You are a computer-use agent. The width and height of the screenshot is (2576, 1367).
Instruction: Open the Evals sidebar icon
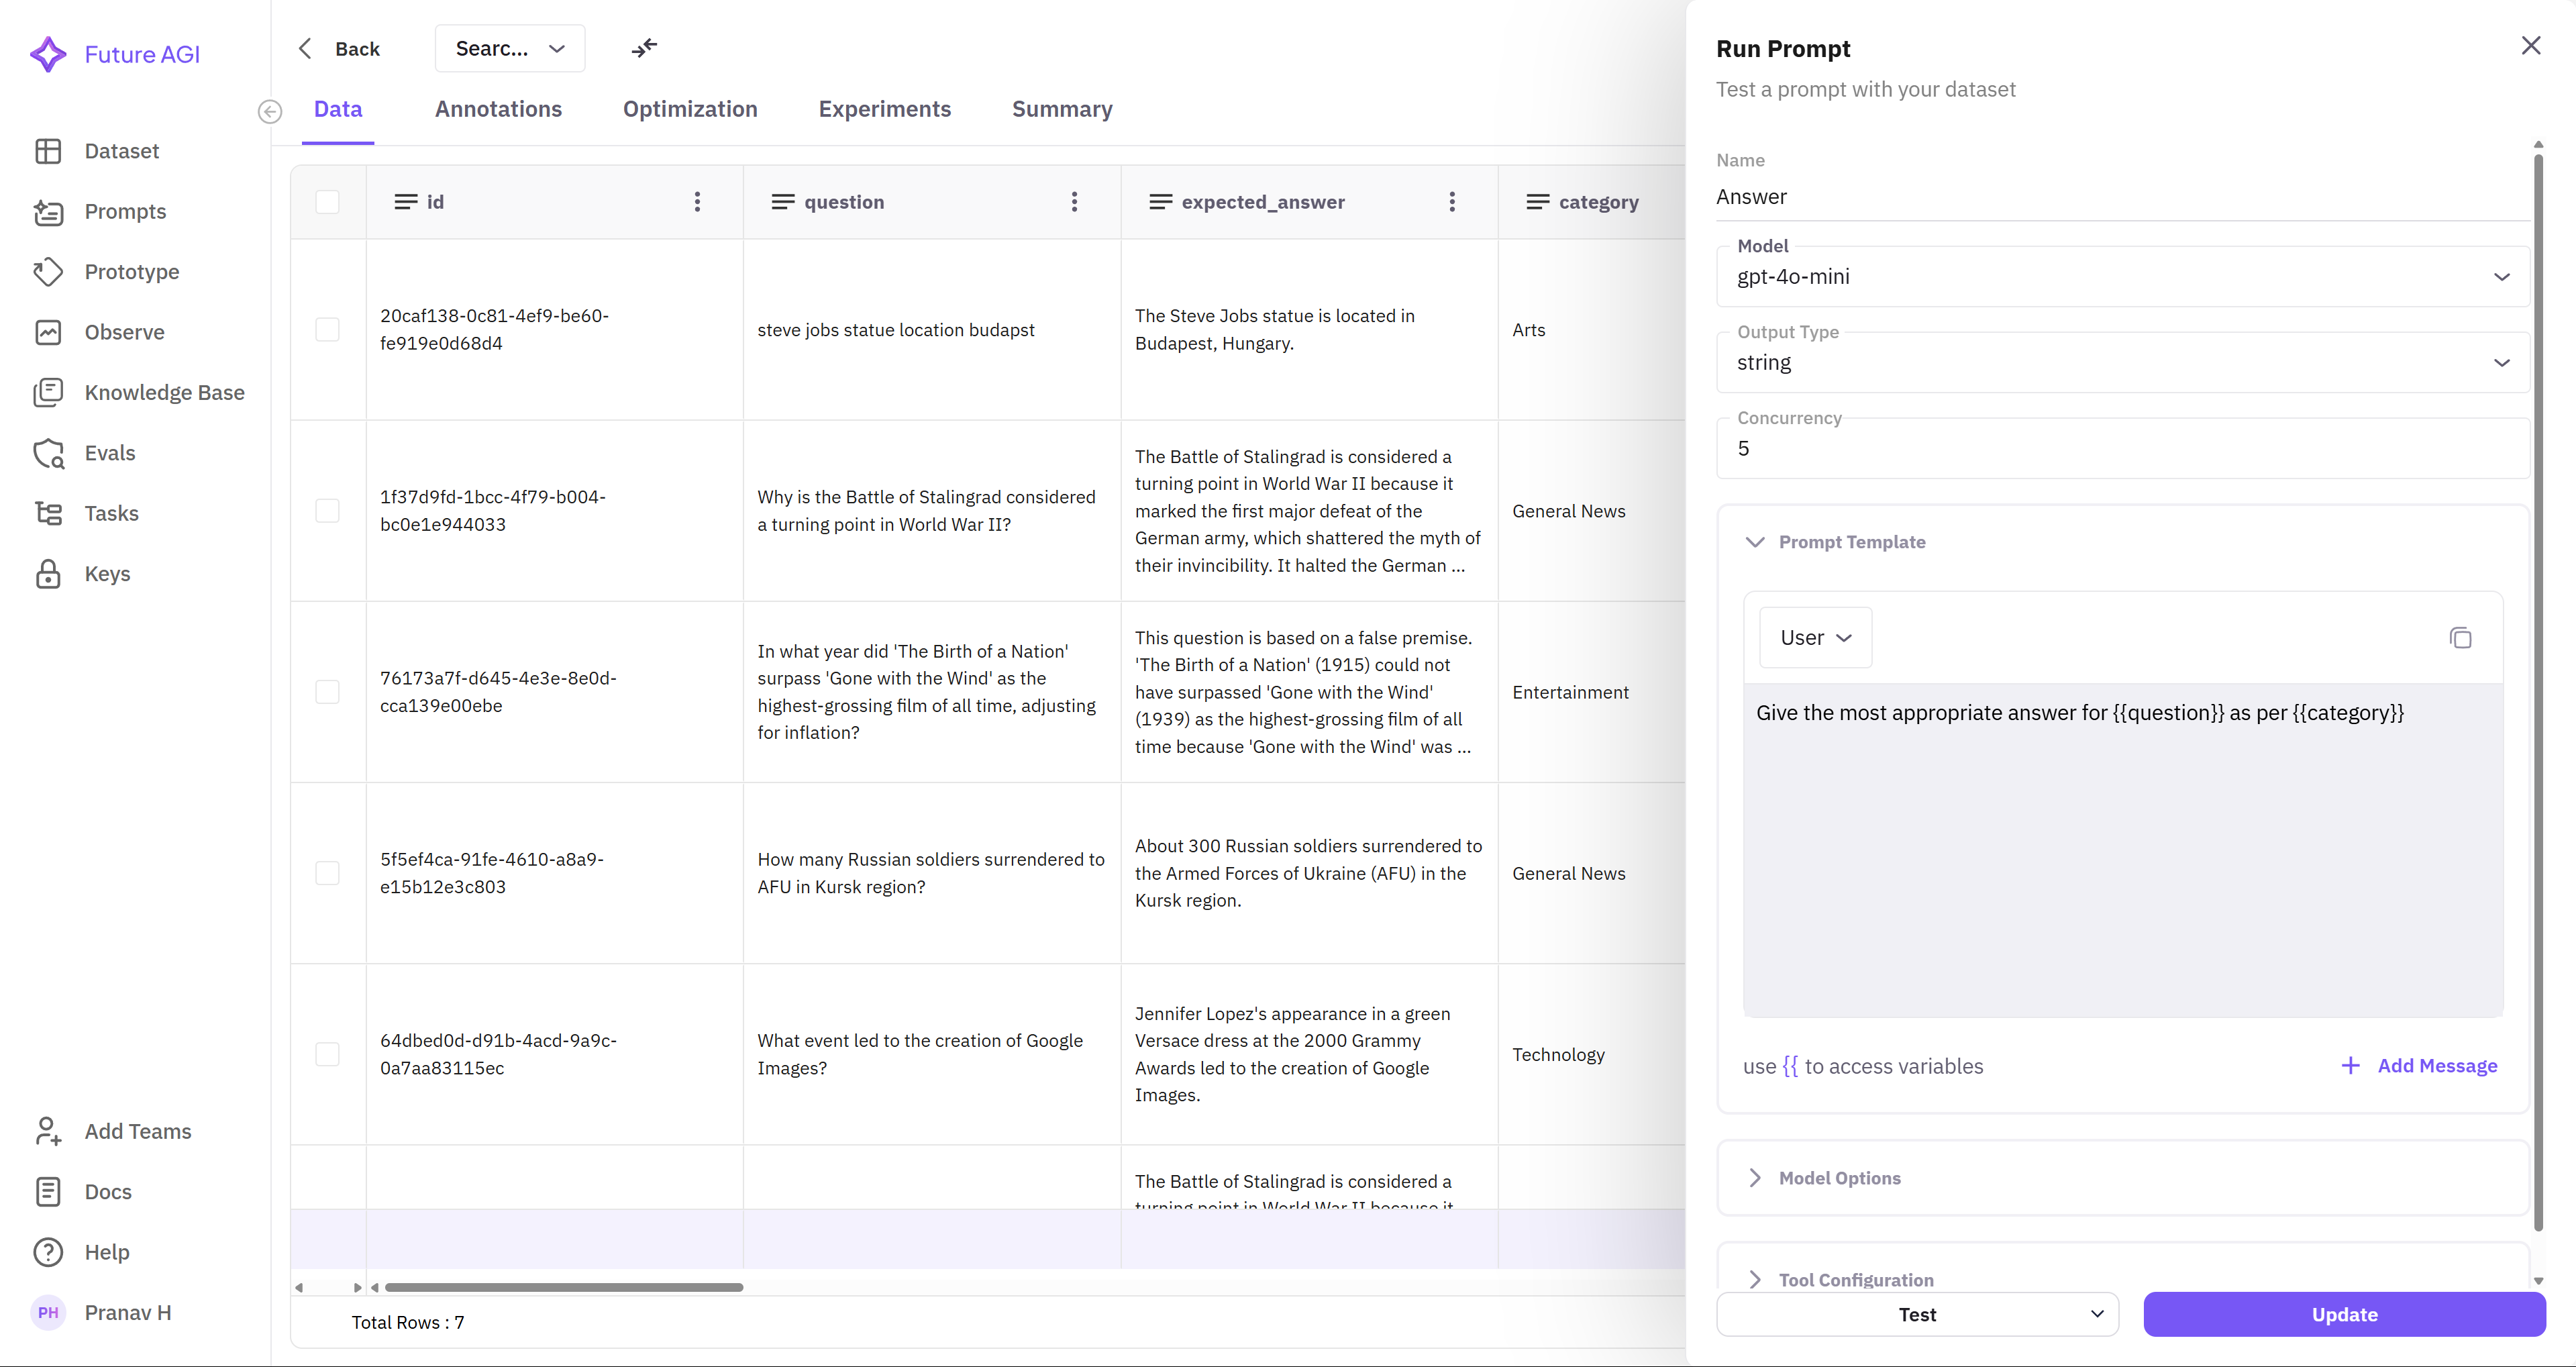coord(48,453)
